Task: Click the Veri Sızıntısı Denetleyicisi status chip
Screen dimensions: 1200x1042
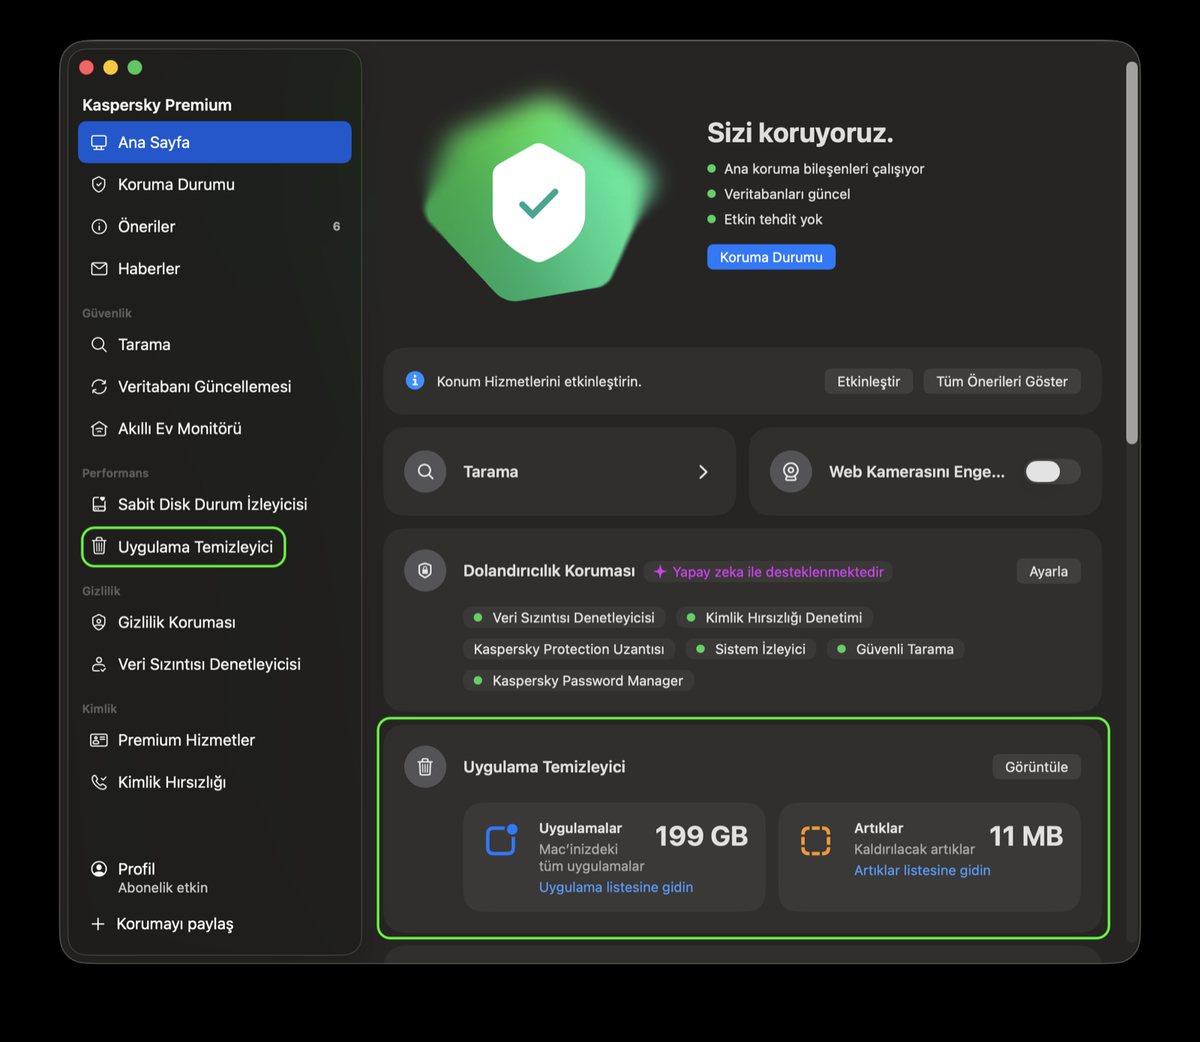Action: (564, 617)
